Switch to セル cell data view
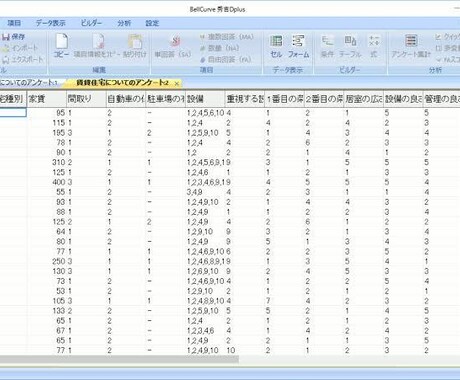 click(276, 46)
